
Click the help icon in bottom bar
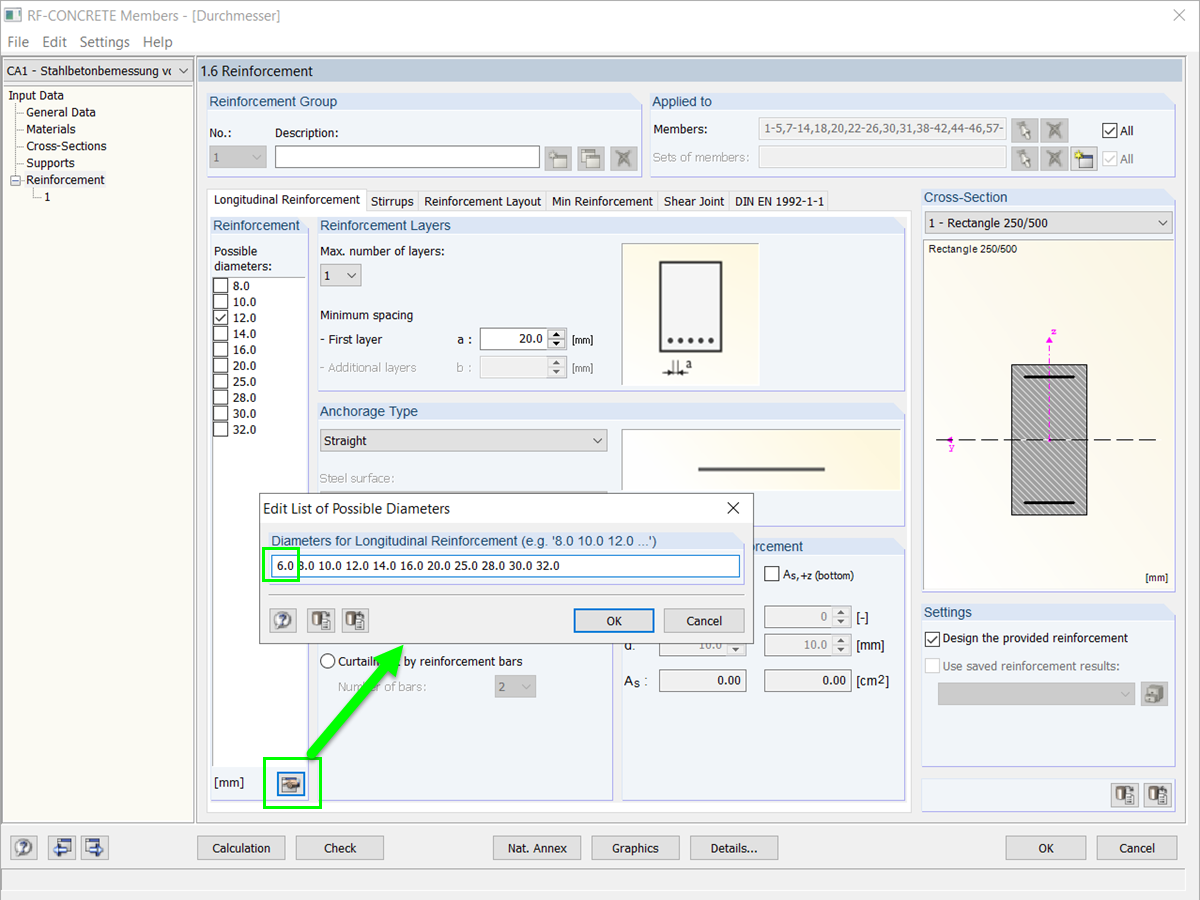[24, 848]
